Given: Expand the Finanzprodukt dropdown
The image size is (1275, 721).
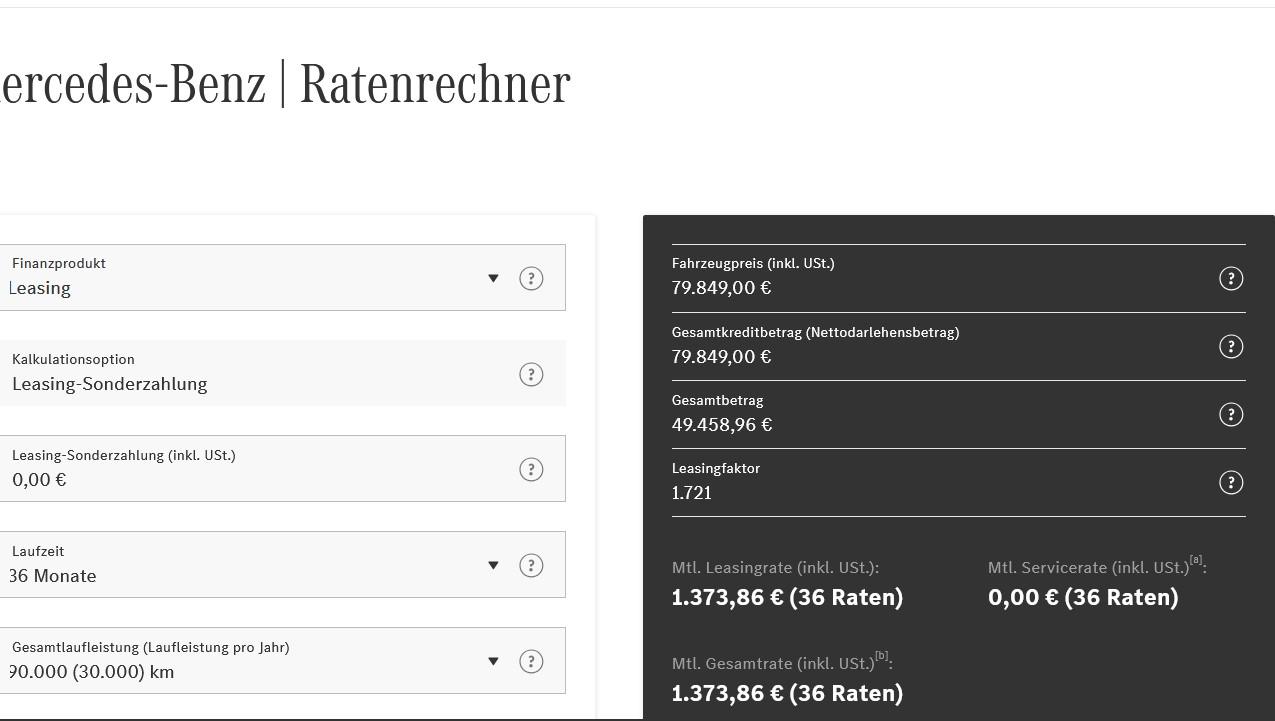Looking at the screenshot, I should 493,278.
